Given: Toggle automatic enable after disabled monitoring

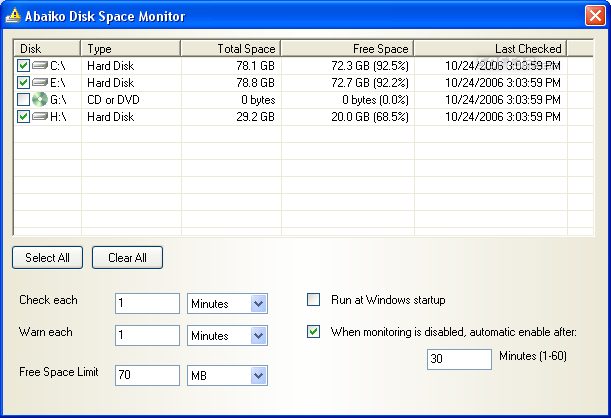Looking at the screenshot, I should (x=314, y=332).
